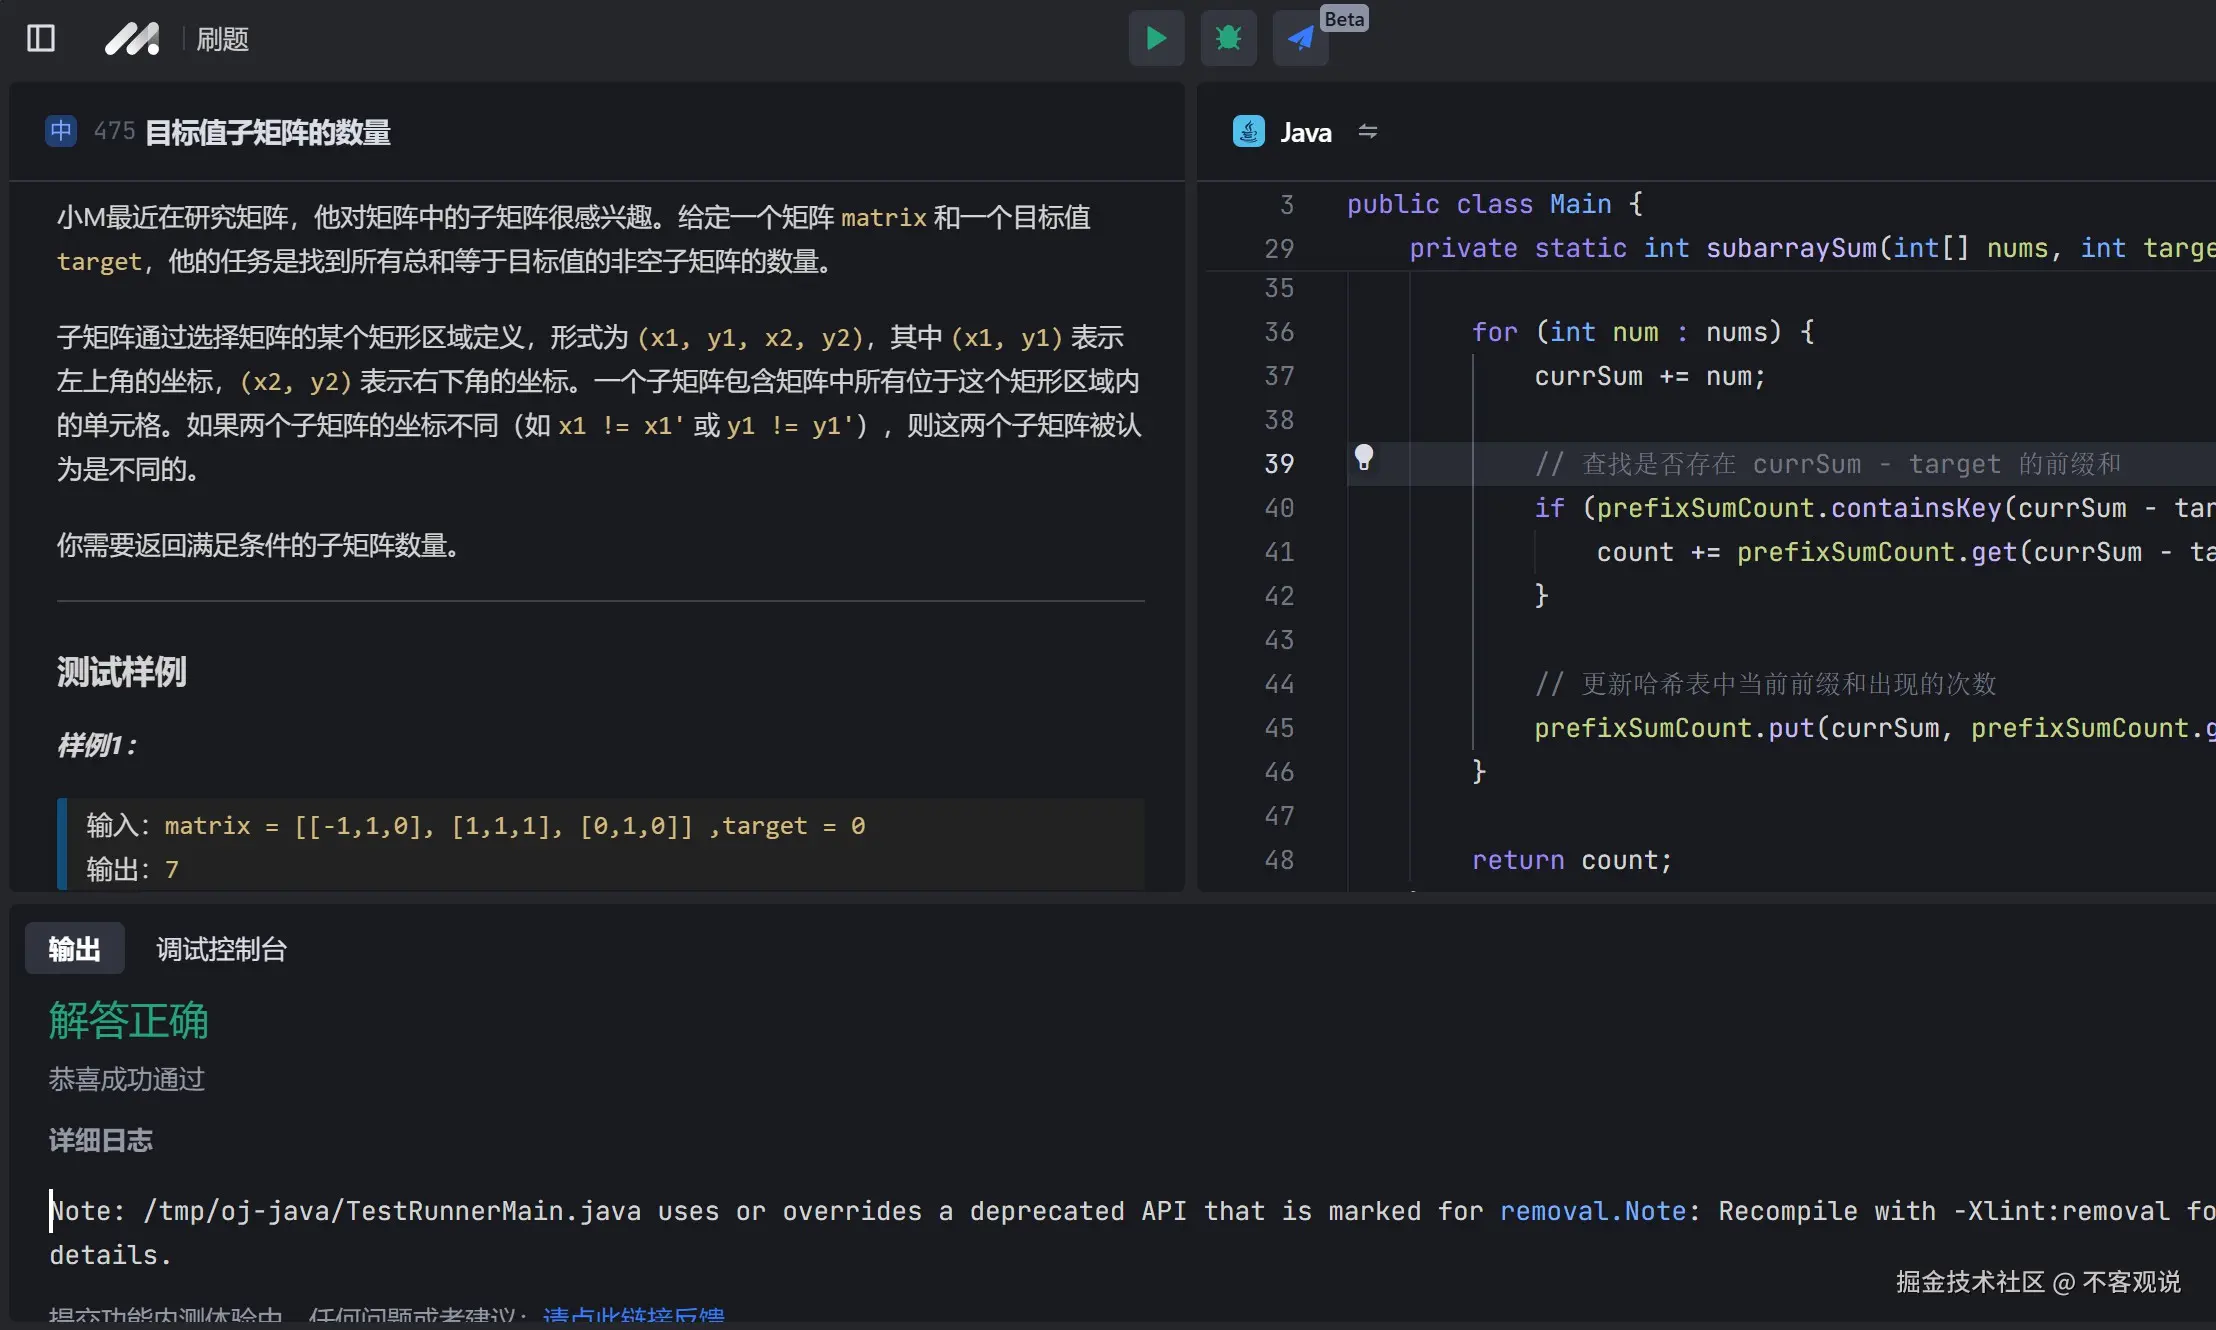Screen dimensions: 2216x1330
Task: Open the Java language selector
Action: (x=1305, y=132)
